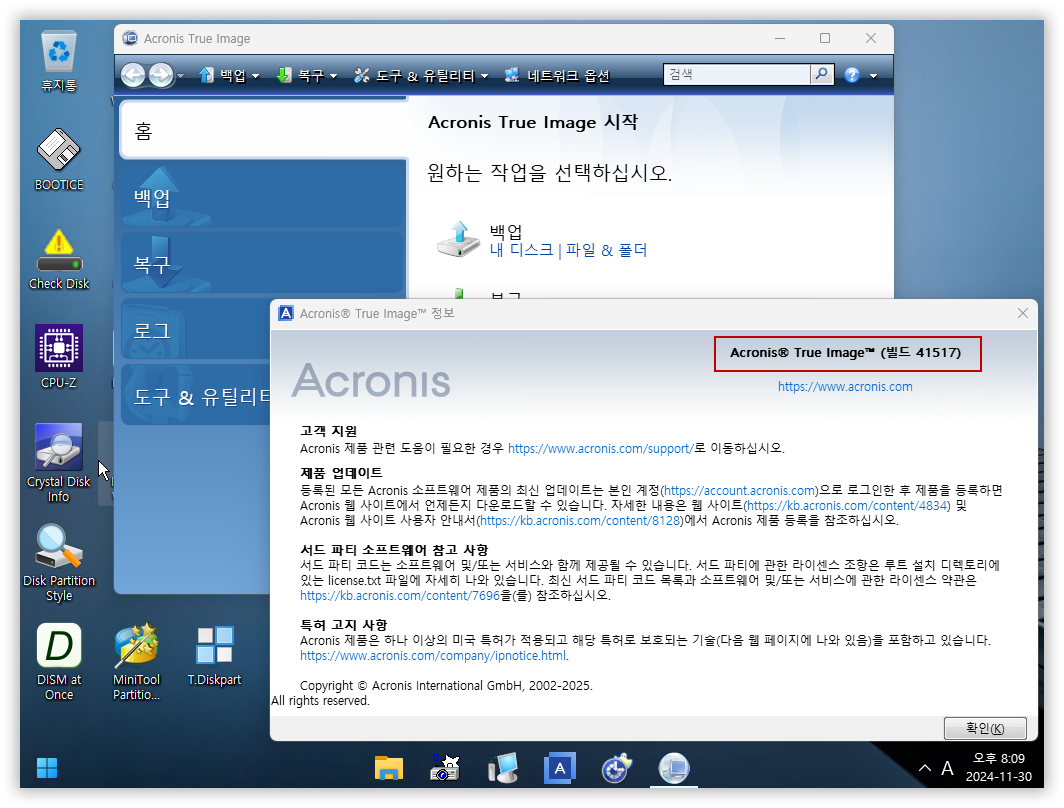The width and height of the screenshot is (1064, 808).
Task: Maximize the Acronis True Image window
Action: coord(824,38)
